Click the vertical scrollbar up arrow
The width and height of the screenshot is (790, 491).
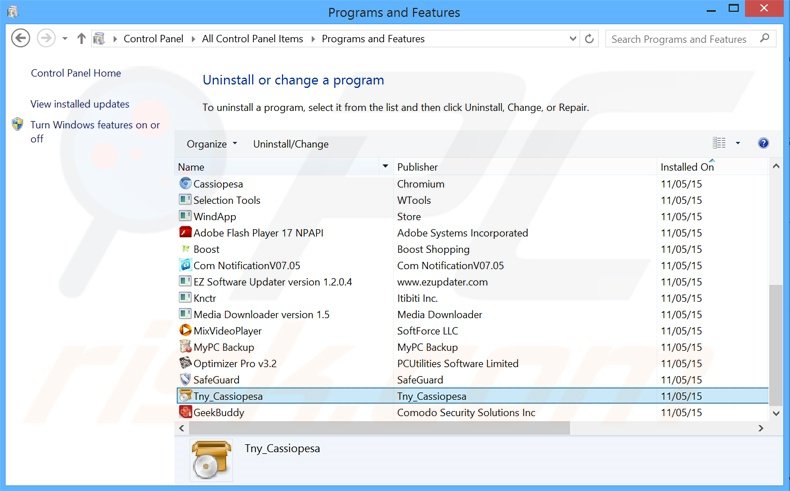pyautogui.click(x=776, y=166)
